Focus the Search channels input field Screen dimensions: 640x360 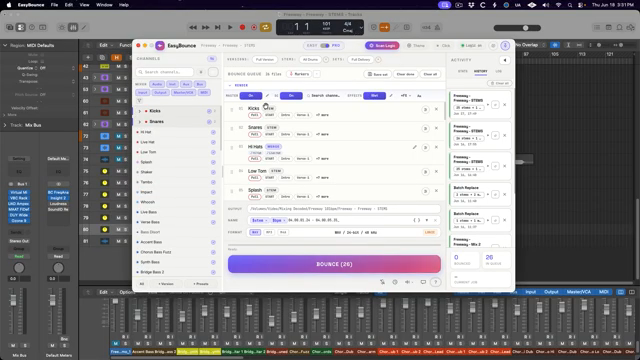tap(165, 72)
